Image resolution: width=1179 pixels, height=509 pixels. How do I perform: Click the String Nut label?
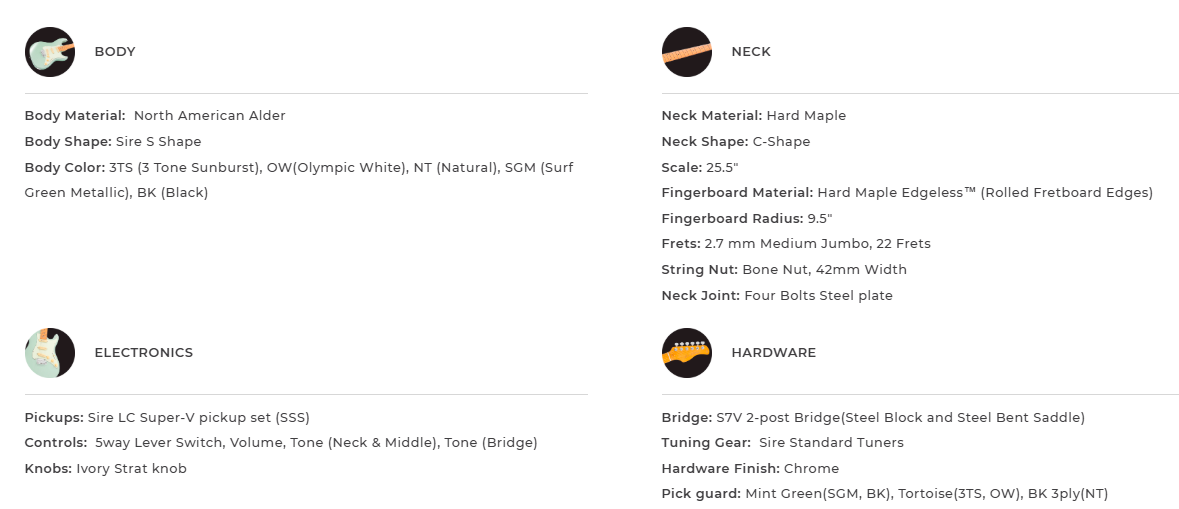[x=700, y=270]
